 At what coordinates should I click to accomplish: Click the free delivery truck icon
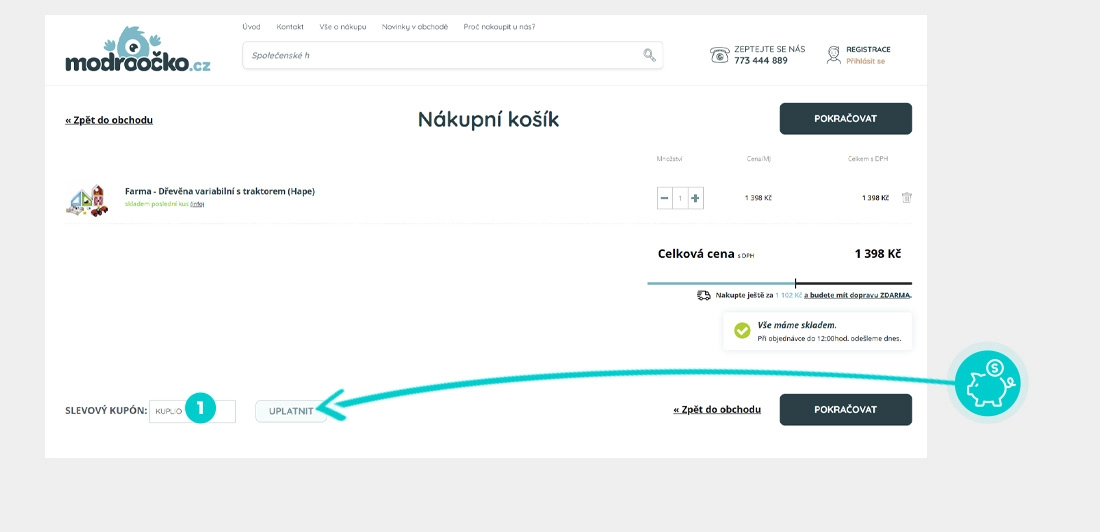(704, 295)
